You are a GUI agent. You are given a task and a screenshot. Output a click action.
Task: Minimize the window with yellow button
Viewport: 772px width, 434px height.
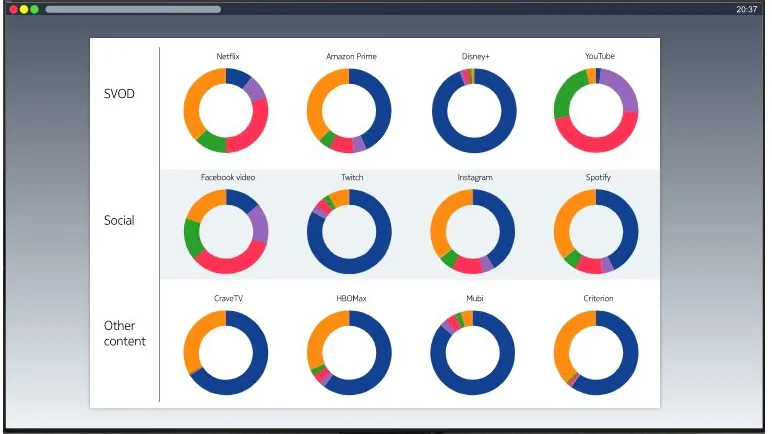24,9
